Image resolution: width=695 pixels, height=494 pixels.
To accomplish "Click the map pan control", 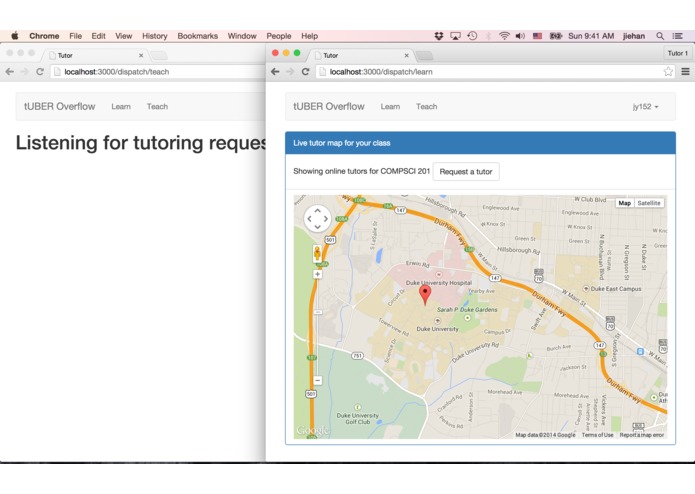I will point(317,218).
